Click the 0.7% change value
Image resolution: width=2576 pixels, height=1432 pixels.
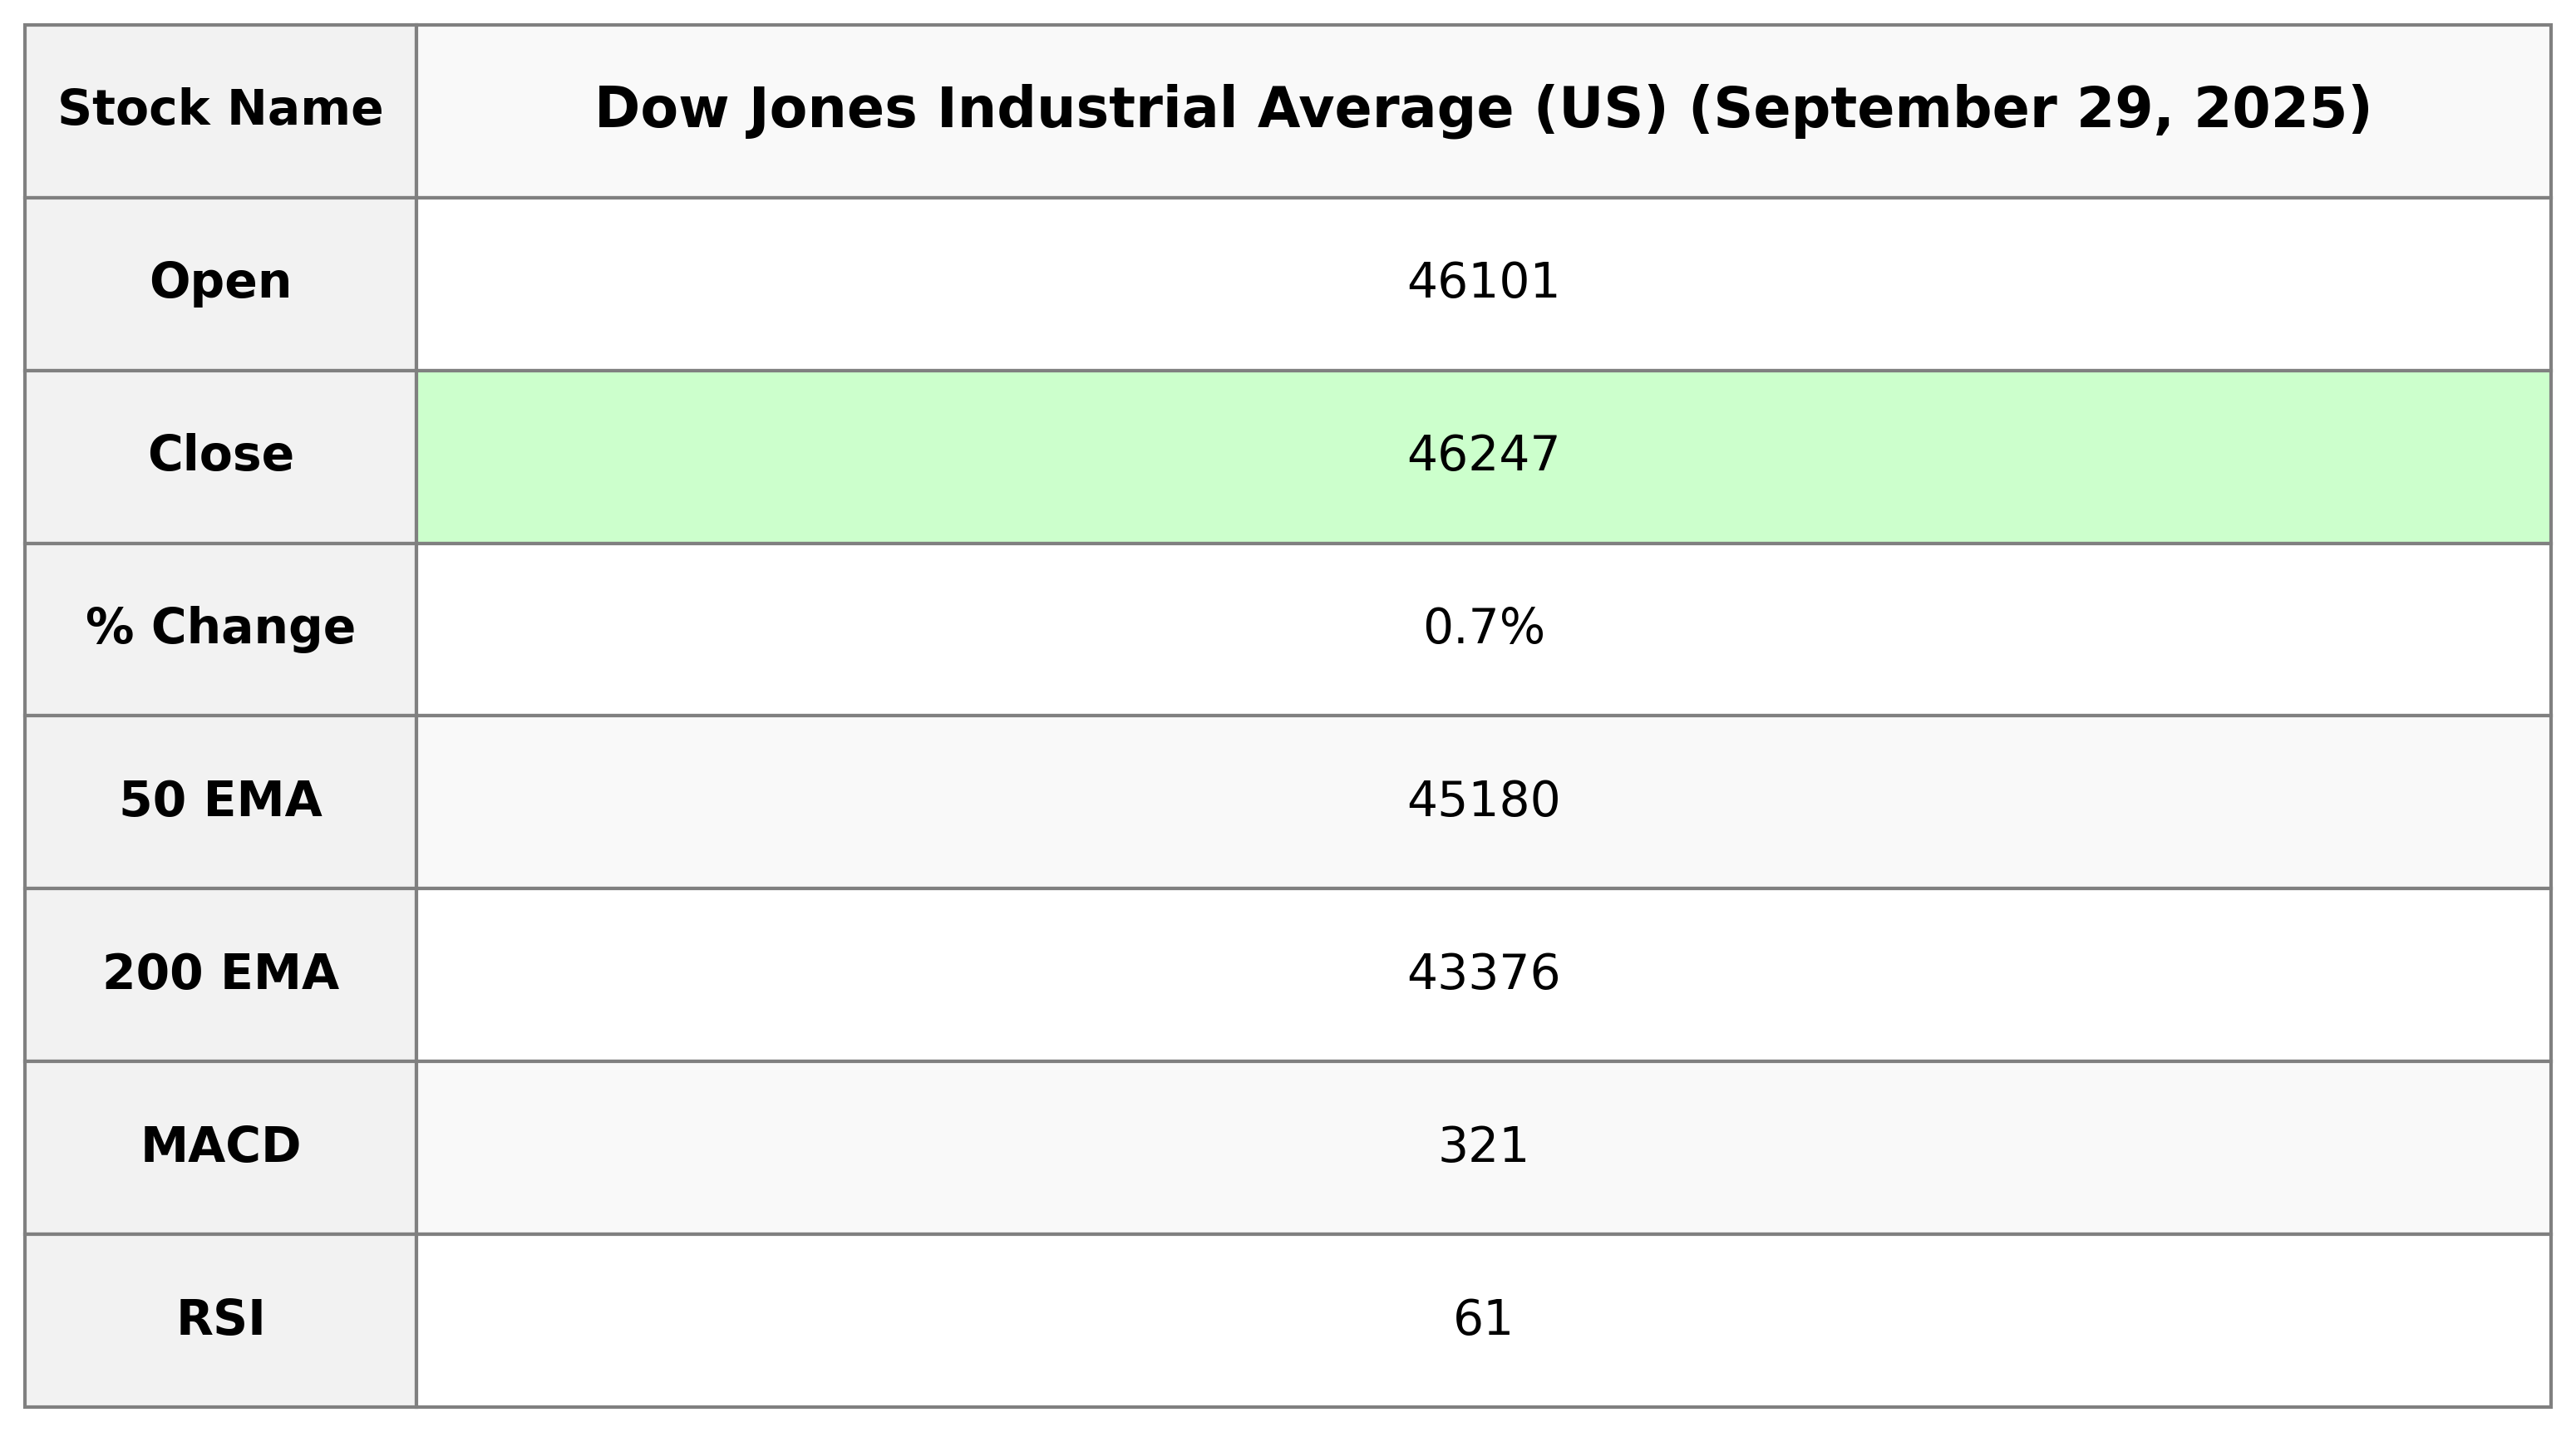tap(1482, 628)
